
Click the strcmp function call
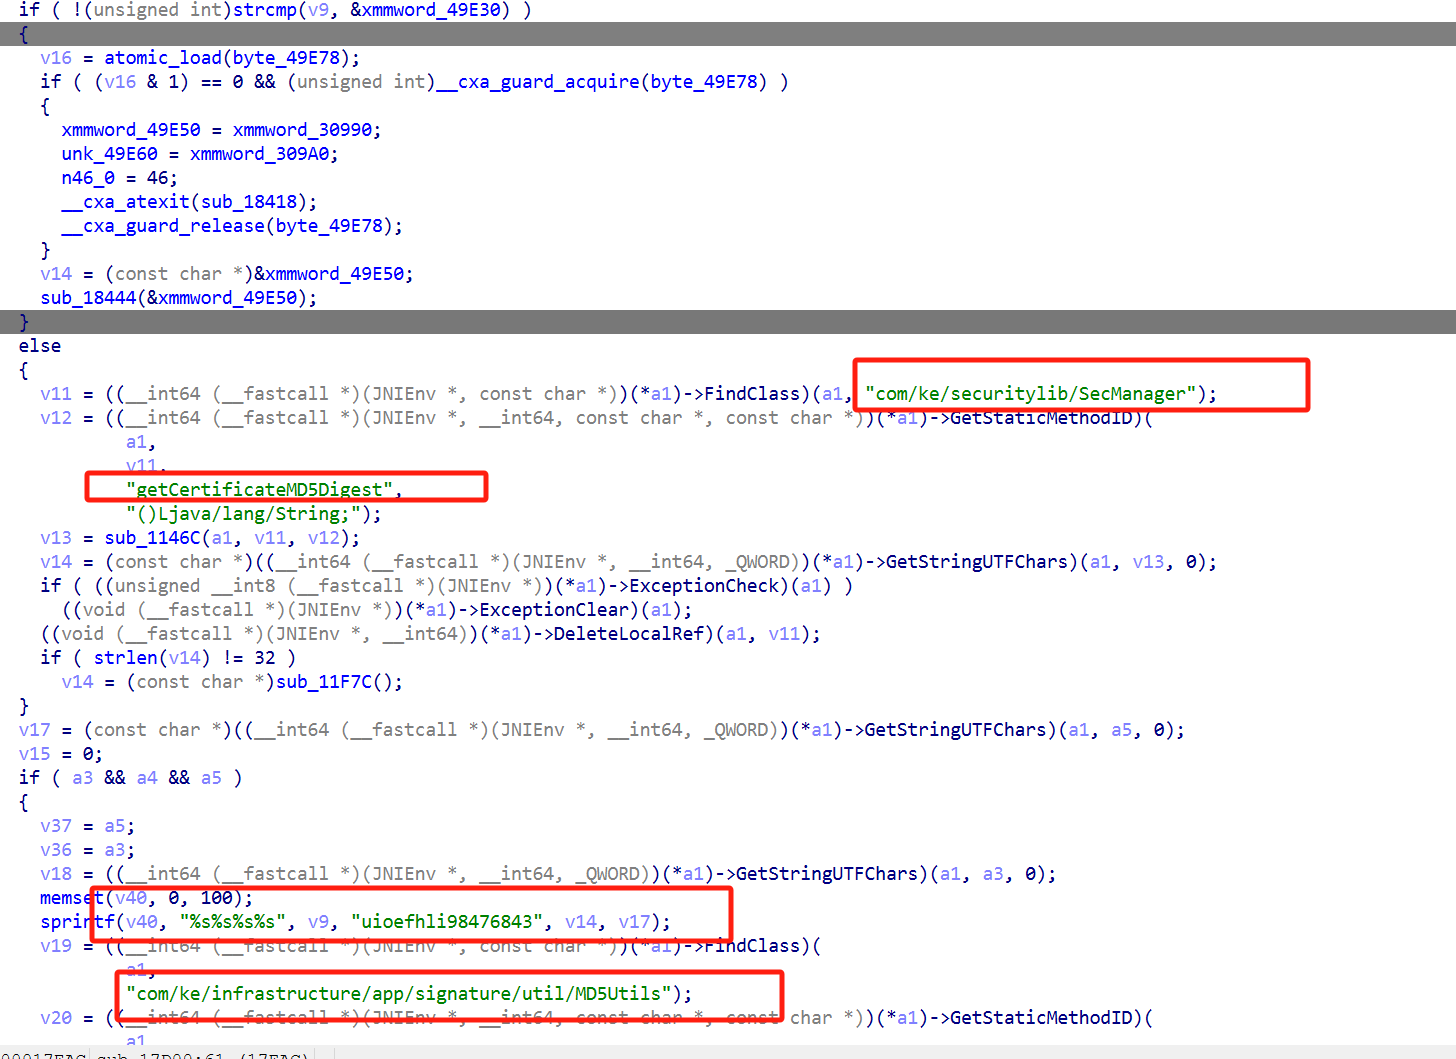pos(265,10)
